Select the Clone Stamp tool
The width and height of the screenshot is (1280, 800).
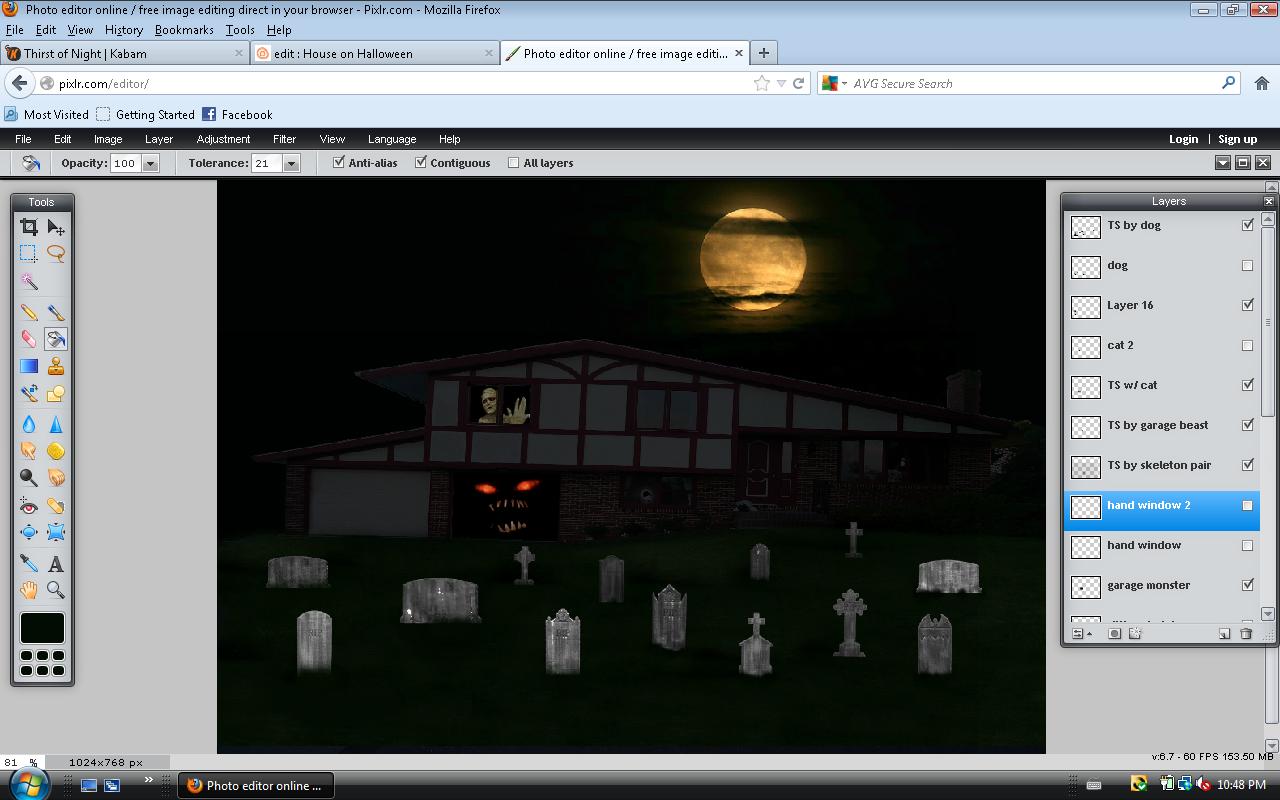pyautogui.click(x=56, y=366)
